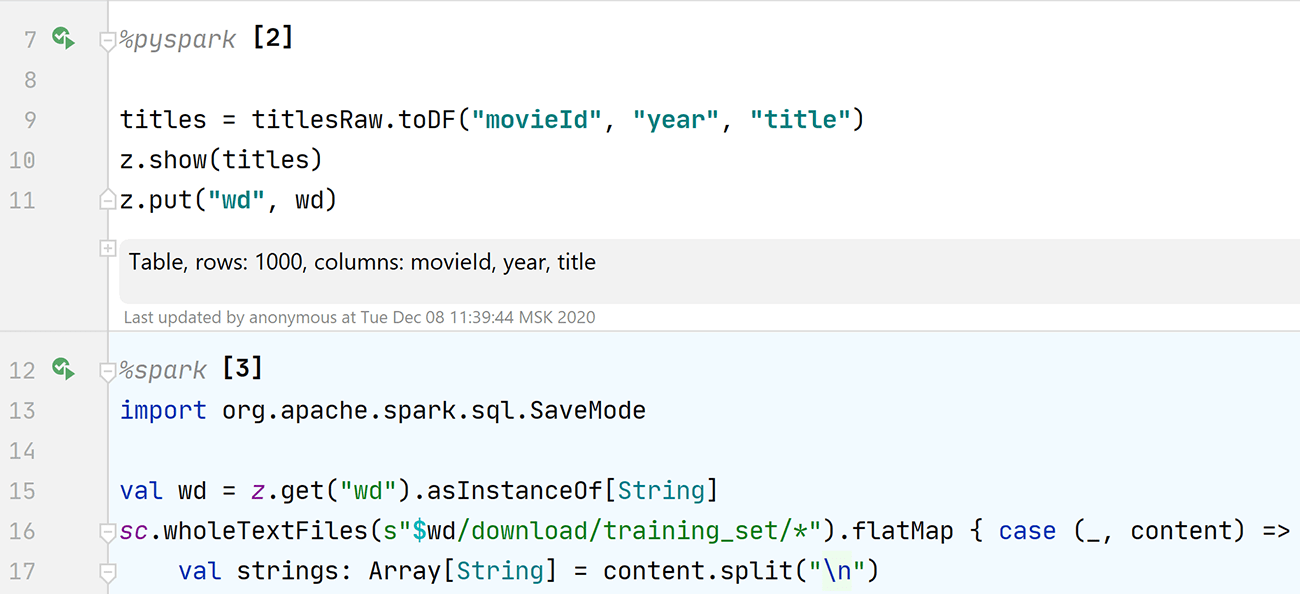Screen dimensions: 1300x594
Task: Click "strings: Array[String]" declaration
Action: pyautogui.click(x=396, y=571)
